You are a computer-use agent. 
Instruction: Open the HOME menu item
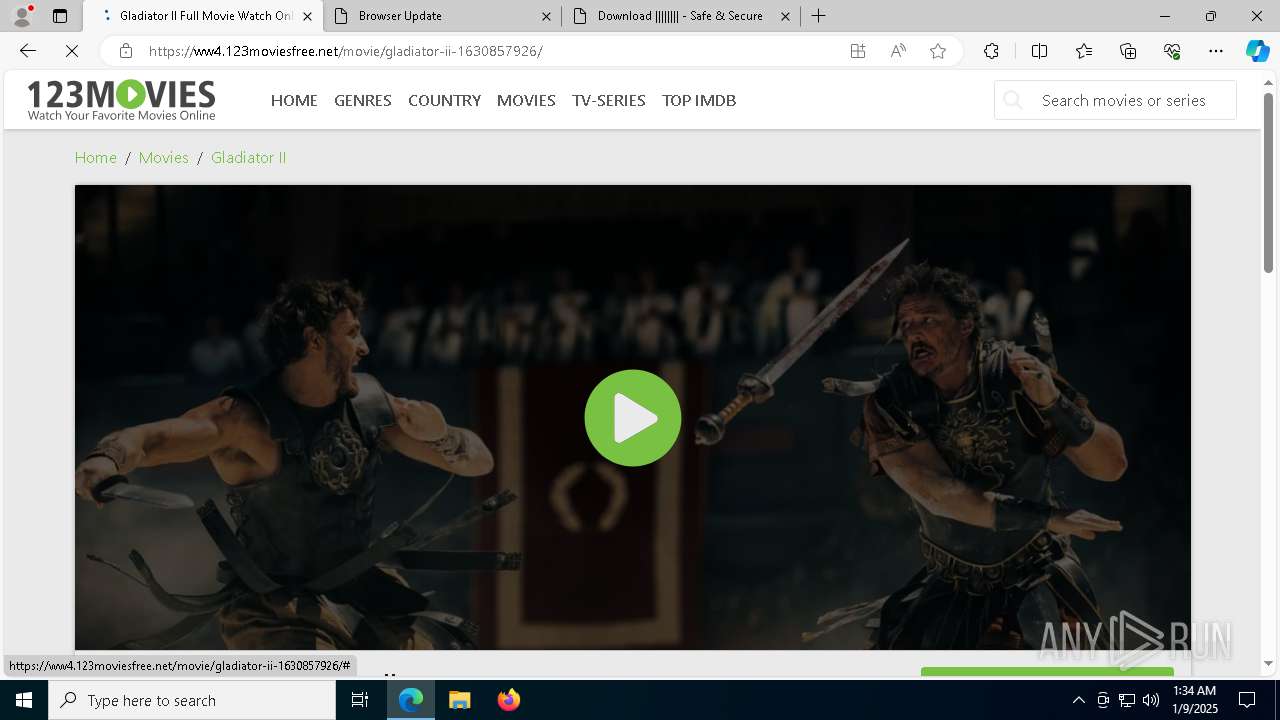[294, 100]
